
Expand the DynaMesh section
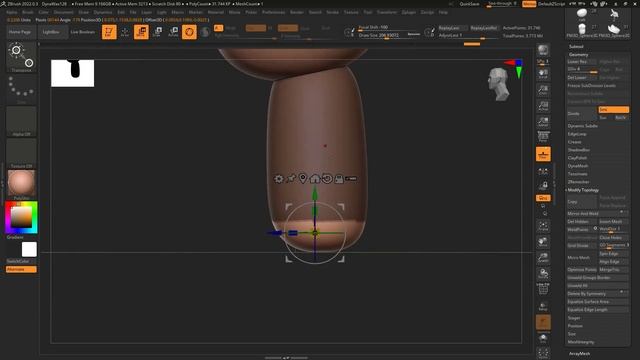click(x=578, y=166)
